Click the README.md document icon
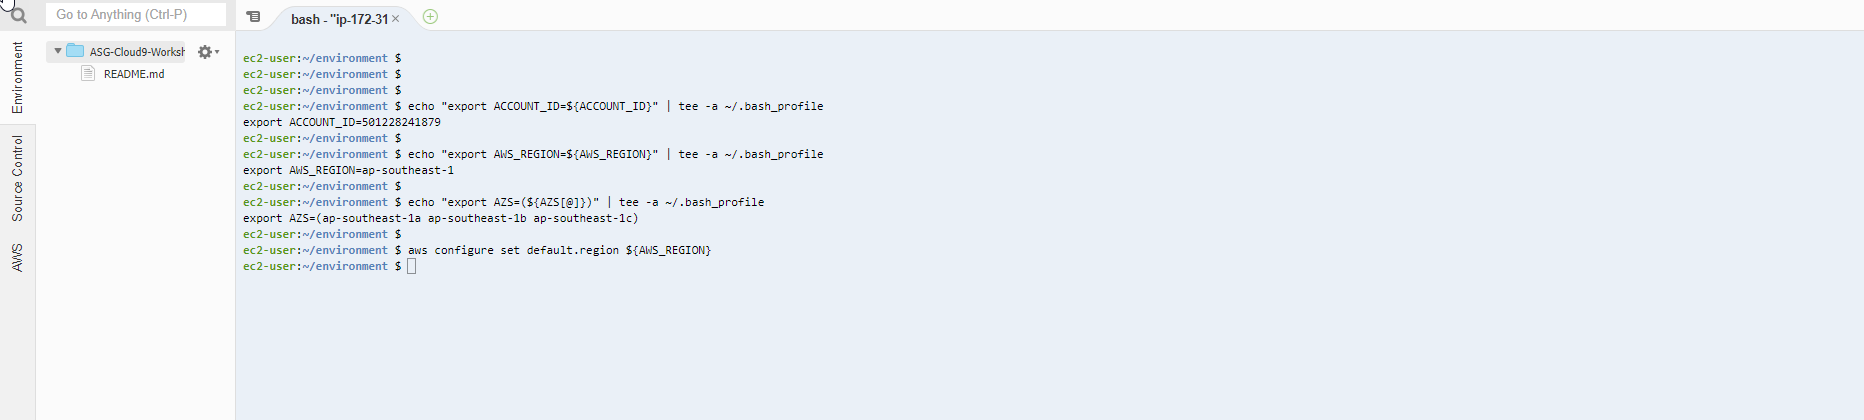This screenshot has width=1864, height=420. [88, 74]
